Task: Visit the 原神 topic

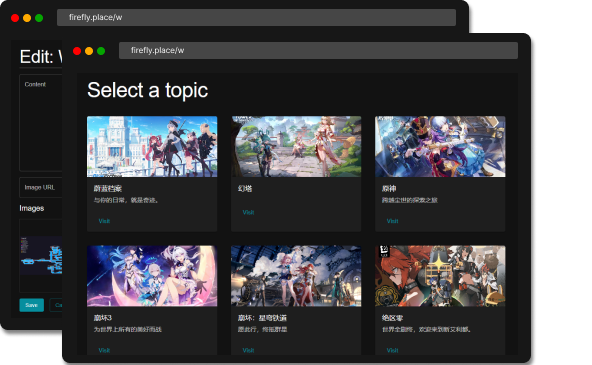Action: coord(393,221)
